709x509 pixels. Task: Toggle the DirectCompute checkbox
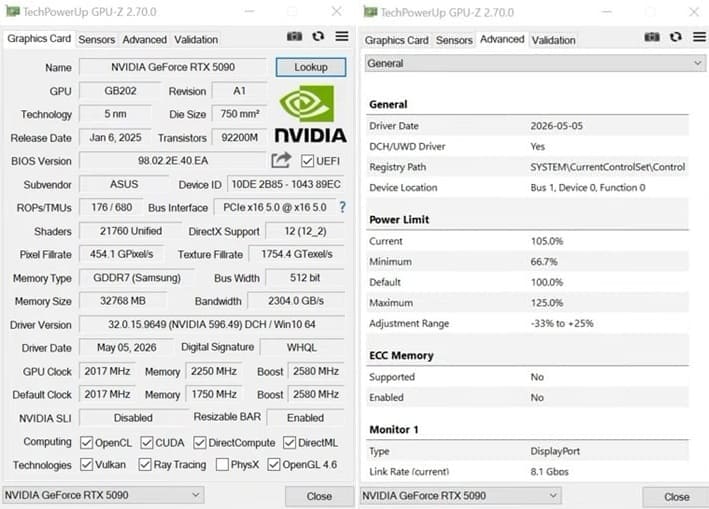[199, 443]
